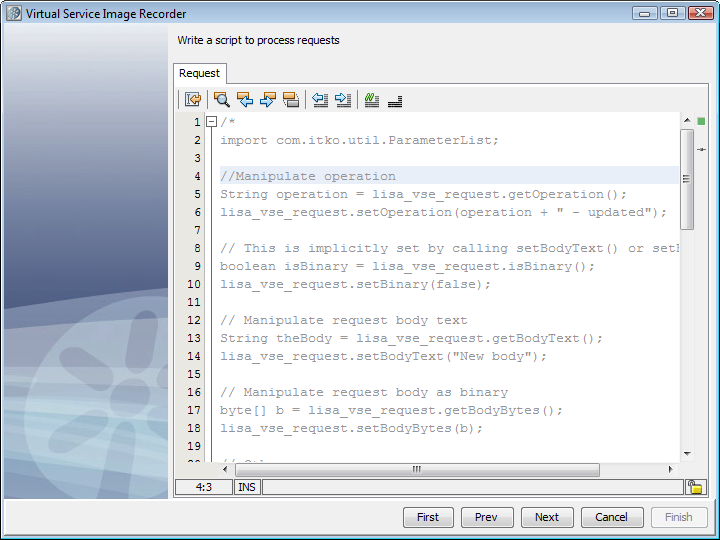Maximize the Virtual Service Image Recorder window
The width and height of the screenshot is (720, 540).
pos(672,13)
